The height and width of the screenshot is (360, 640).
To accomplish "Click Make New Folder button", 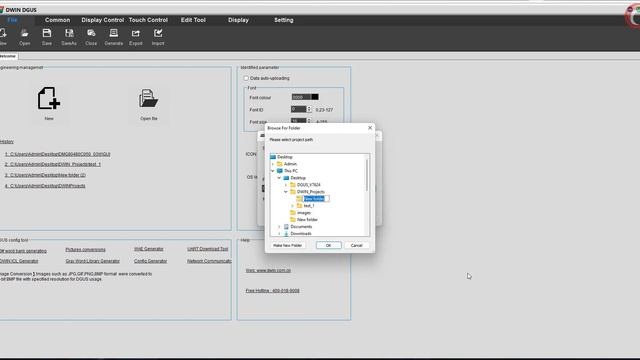I will (x=287, y=245).
